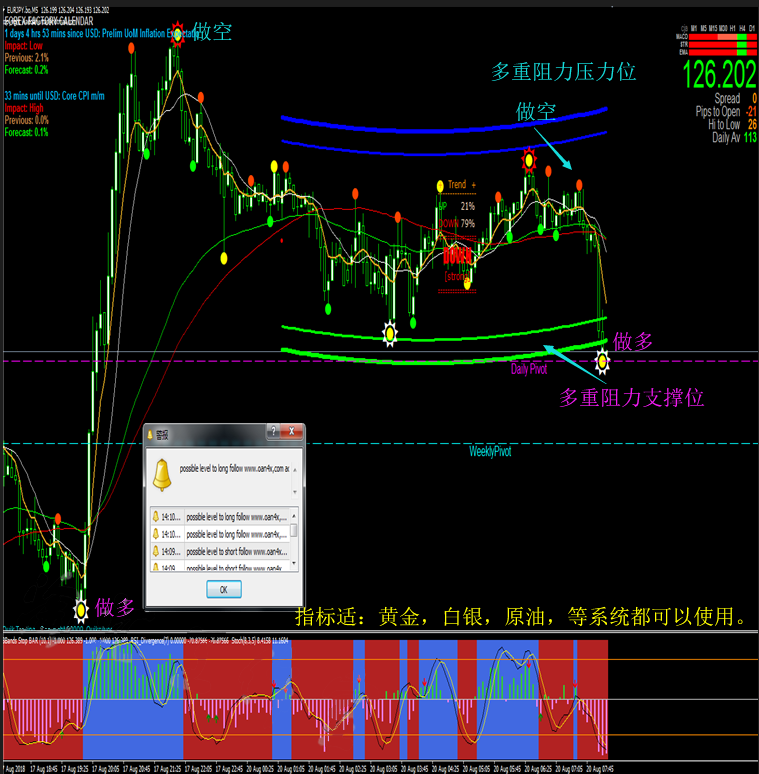The height and width of the screenshot is (774, 759).
Task: Click down arrow of alert message scrollbar
Action: click(x=295, y=492)
